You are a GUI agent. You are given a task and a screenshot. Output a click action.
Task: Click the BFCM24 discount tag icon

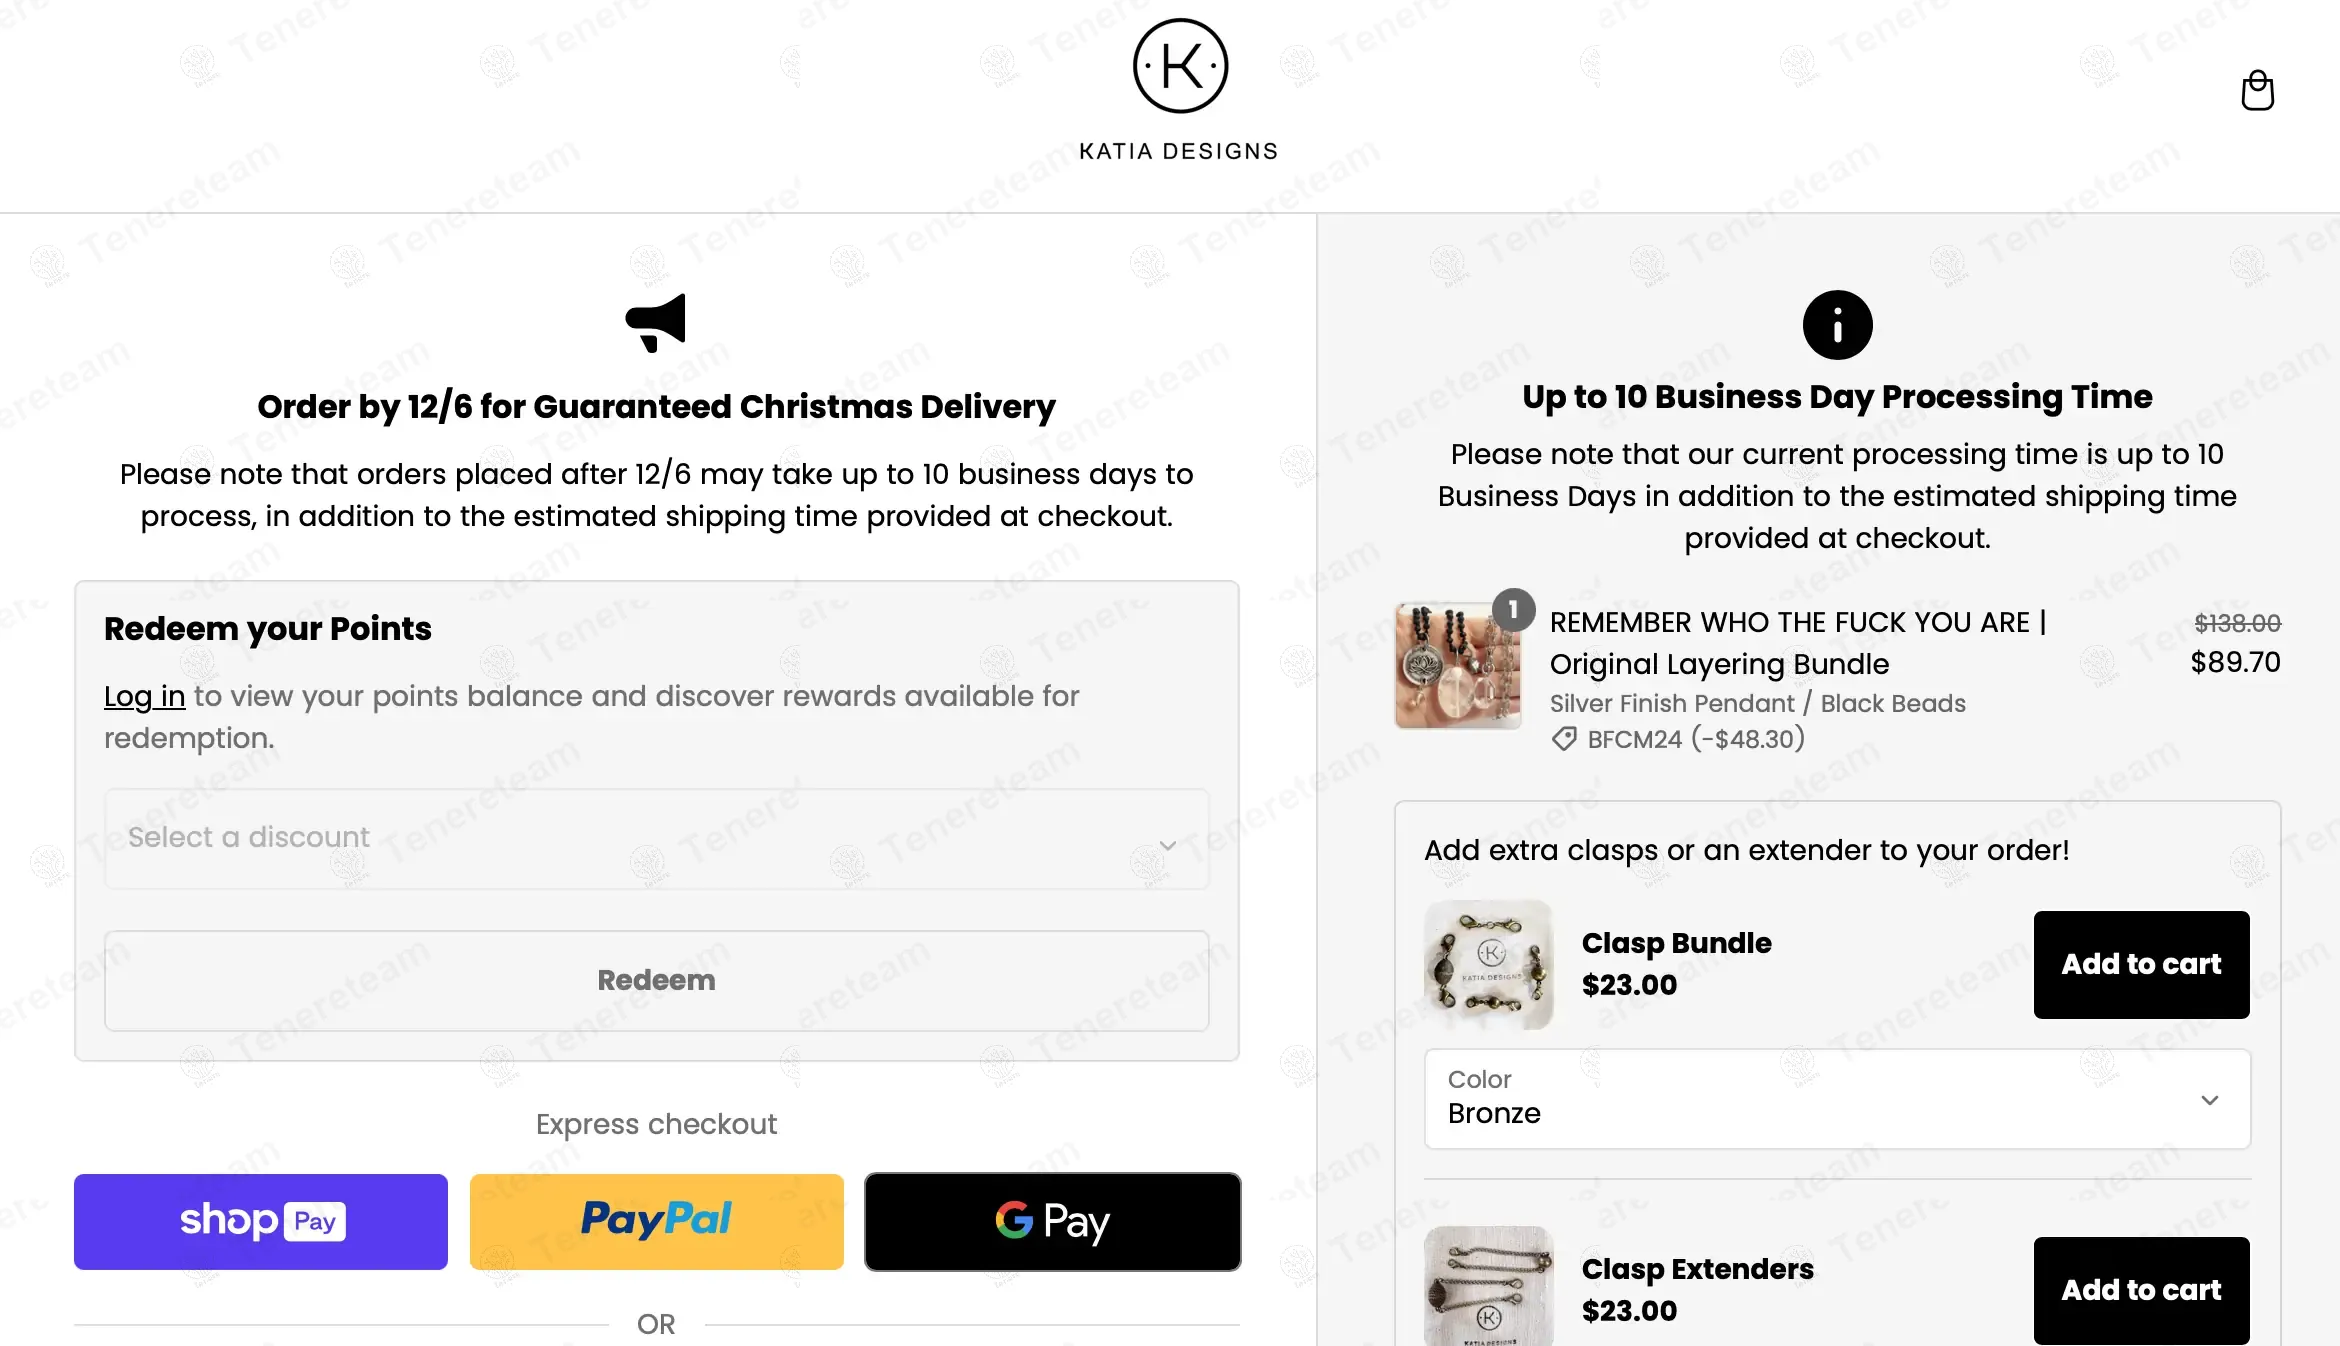coord(1564,739)
